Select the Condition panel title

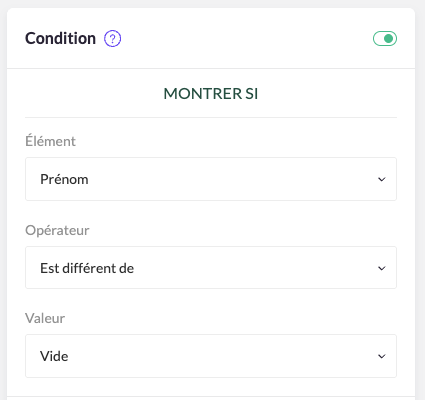click(60, 38)
